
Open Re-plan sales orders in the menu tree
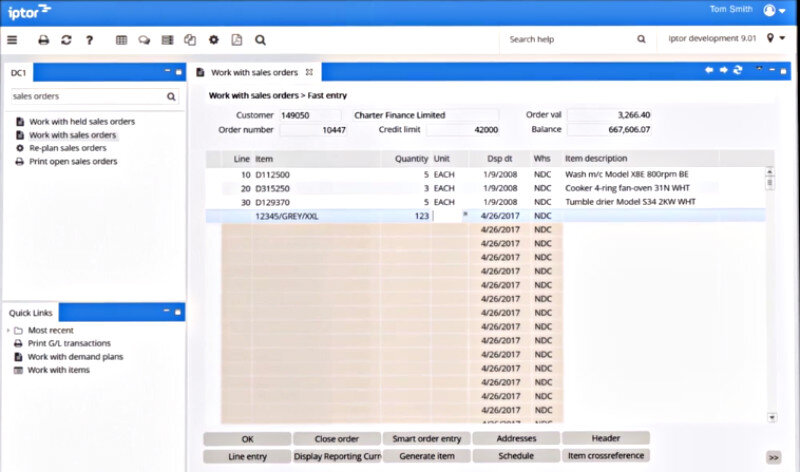(x=66, y=148)
